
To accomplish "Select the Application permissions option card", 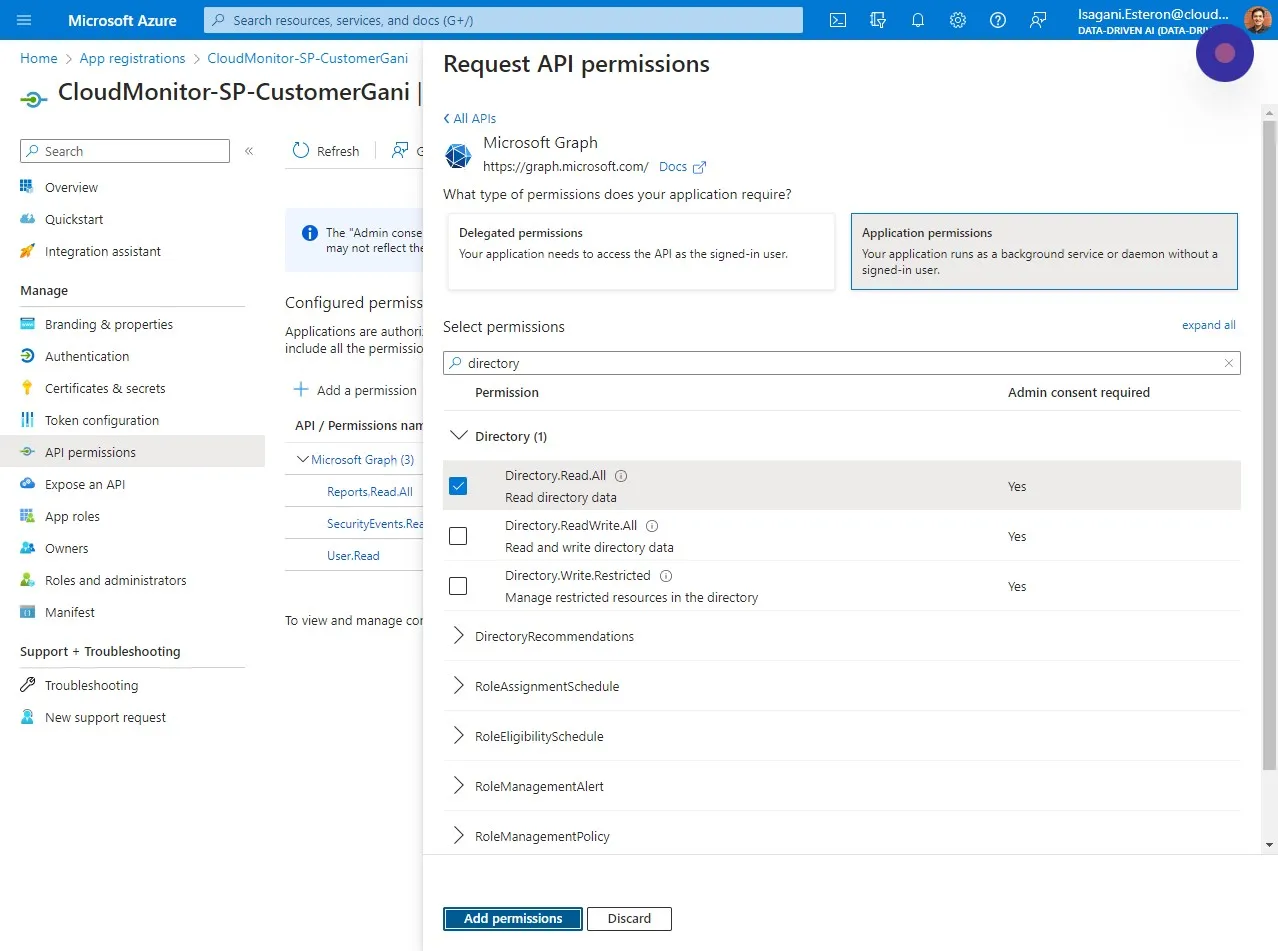I will point(1044,251).
